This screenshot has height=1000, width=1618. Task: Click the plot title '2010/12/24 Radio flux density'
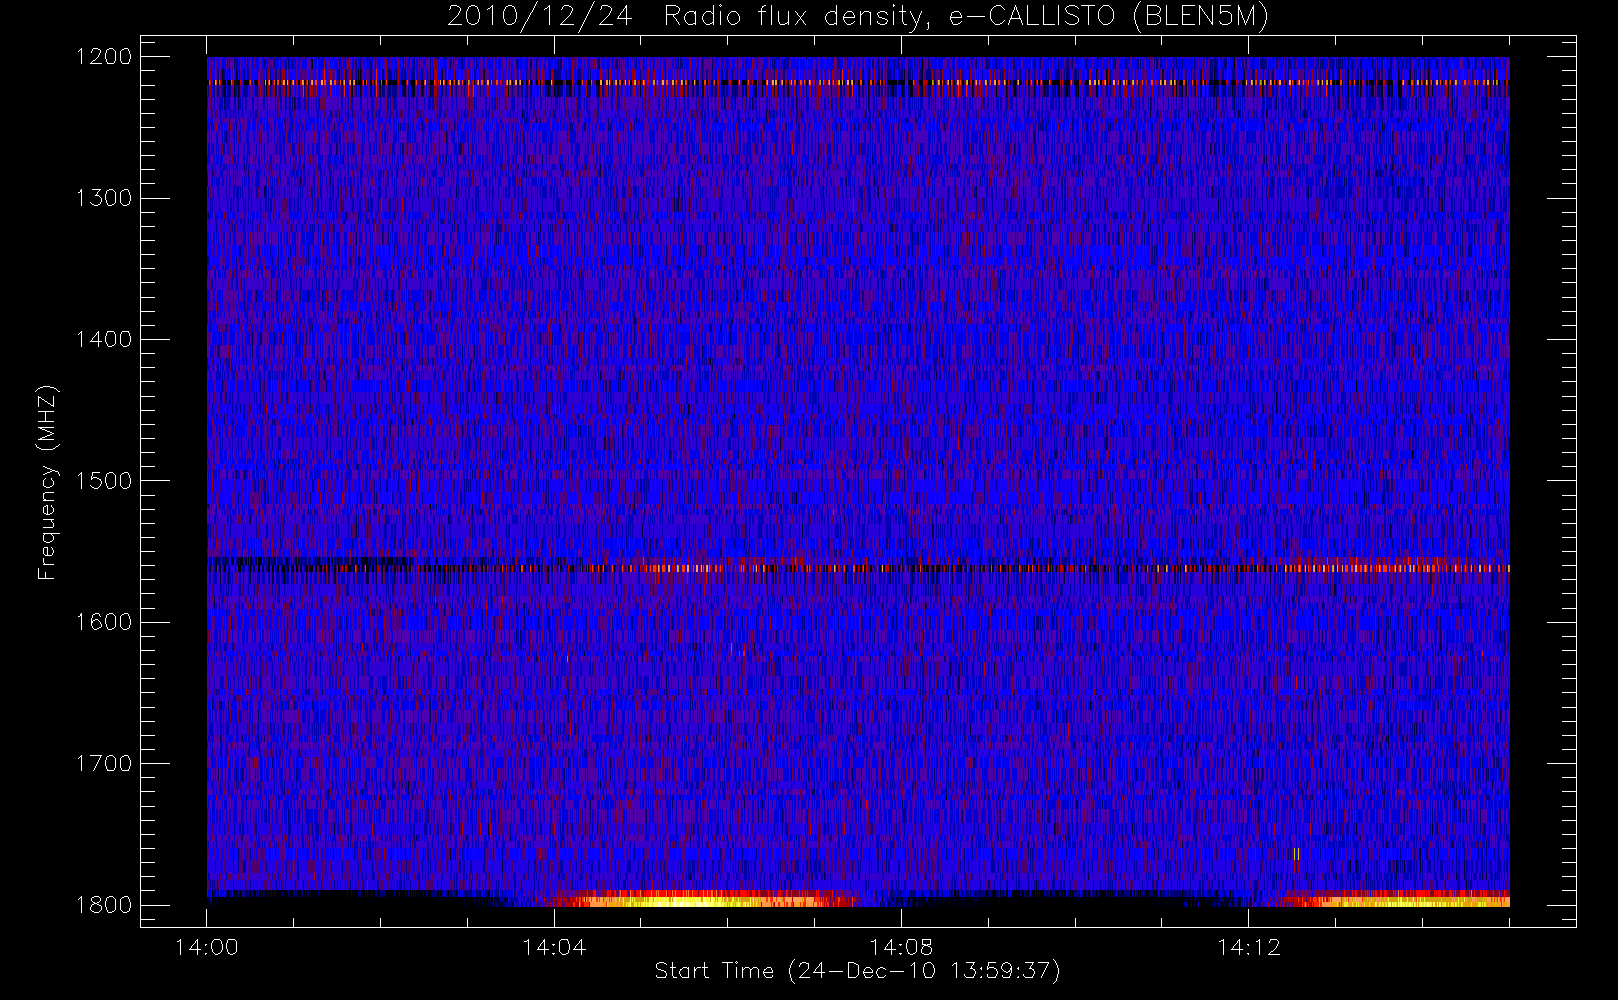pos(858,16)
